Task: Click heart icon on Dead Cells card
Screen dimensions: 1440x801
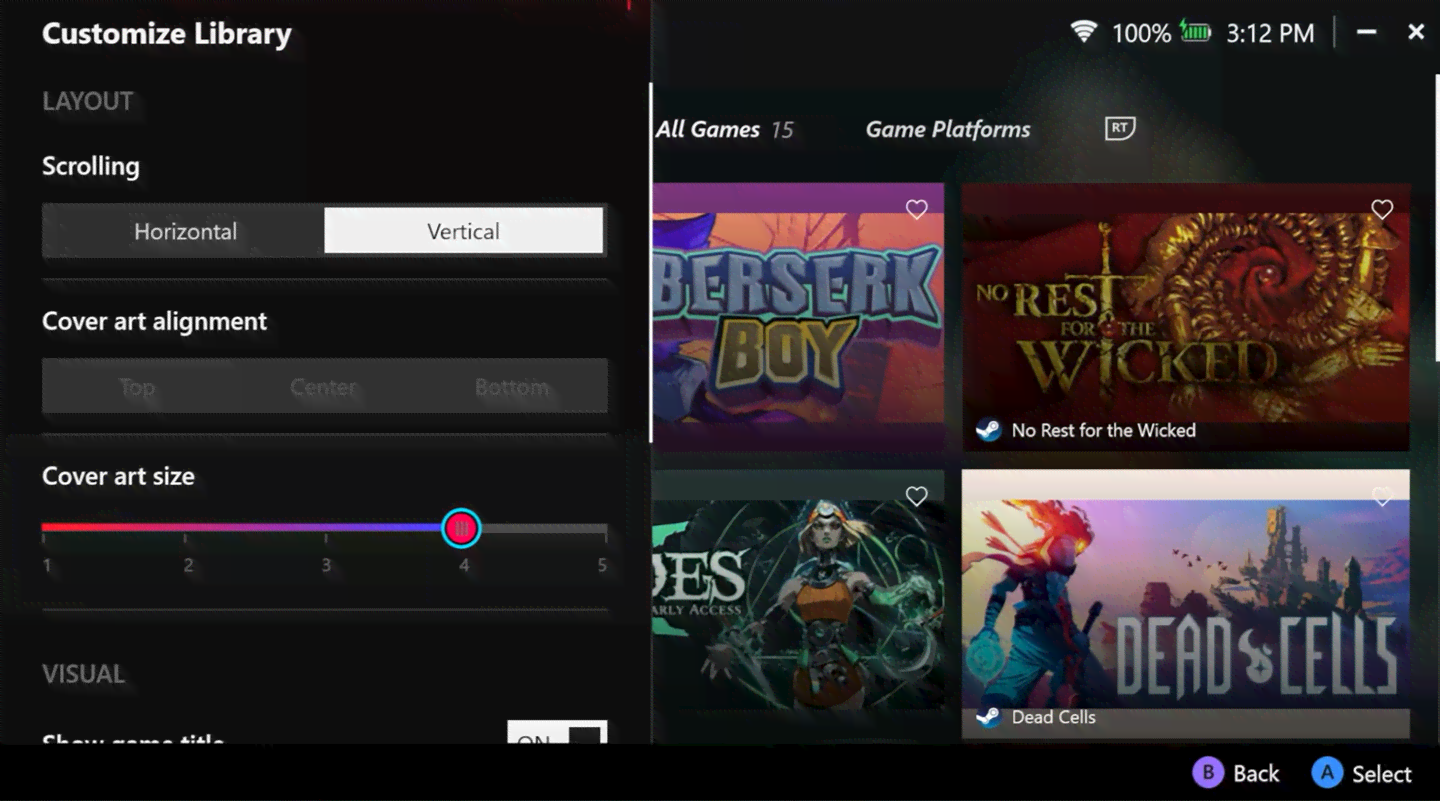Action: point(1381,497)
